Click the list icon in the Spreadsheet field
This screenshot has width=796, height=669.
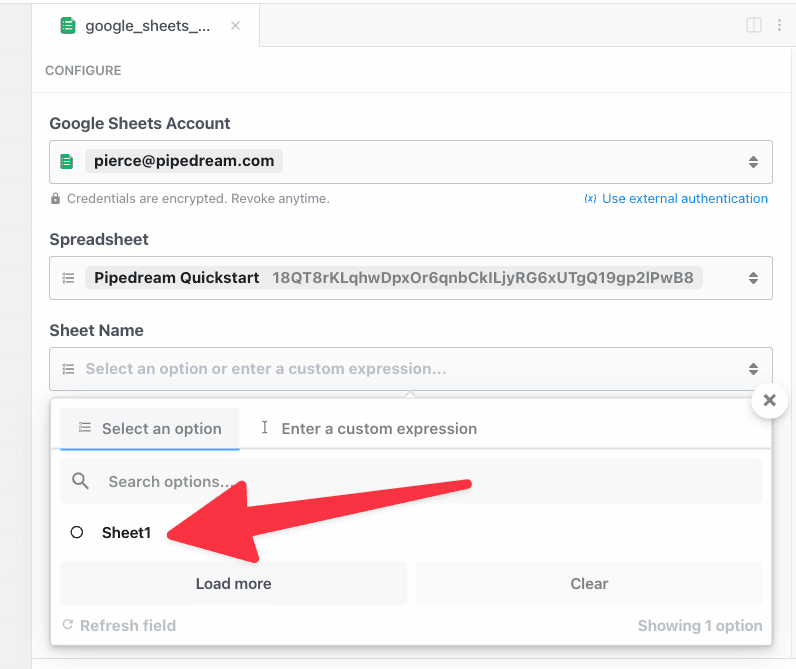[x=68, y=278]
